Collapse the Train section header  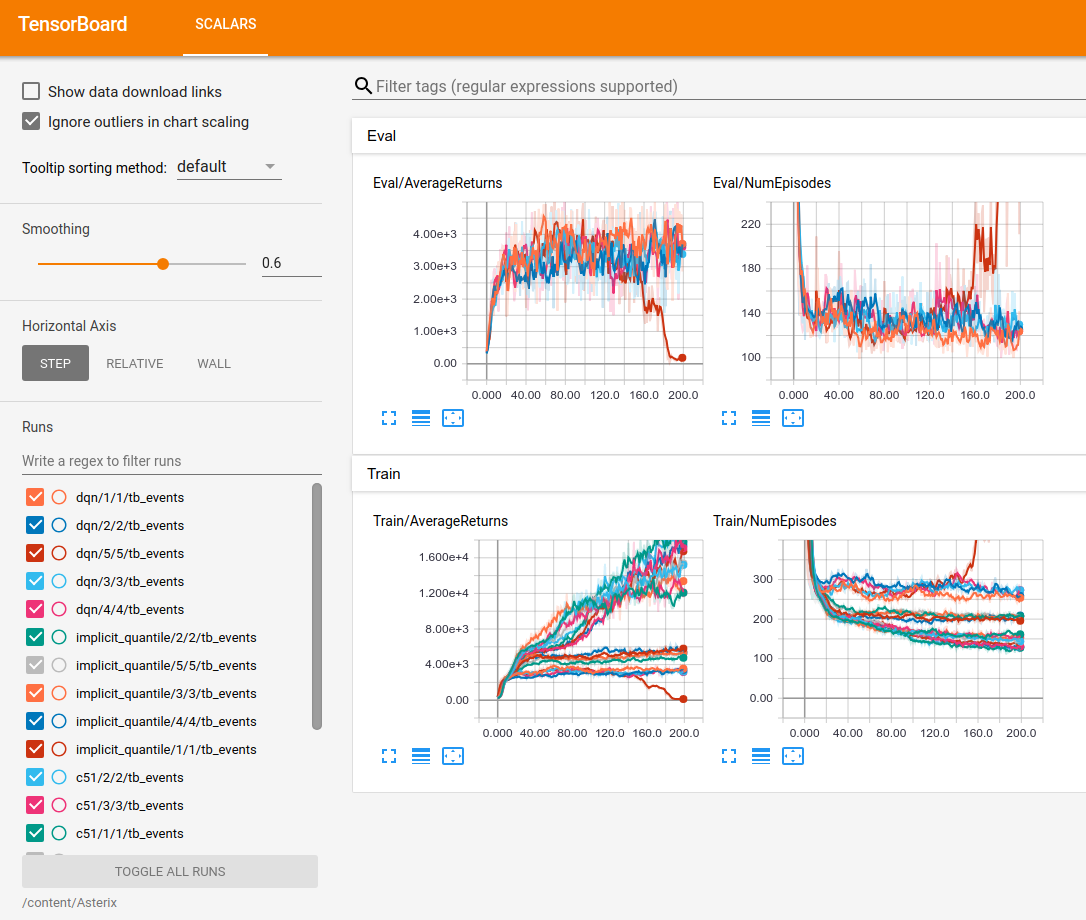coord(719,474)
